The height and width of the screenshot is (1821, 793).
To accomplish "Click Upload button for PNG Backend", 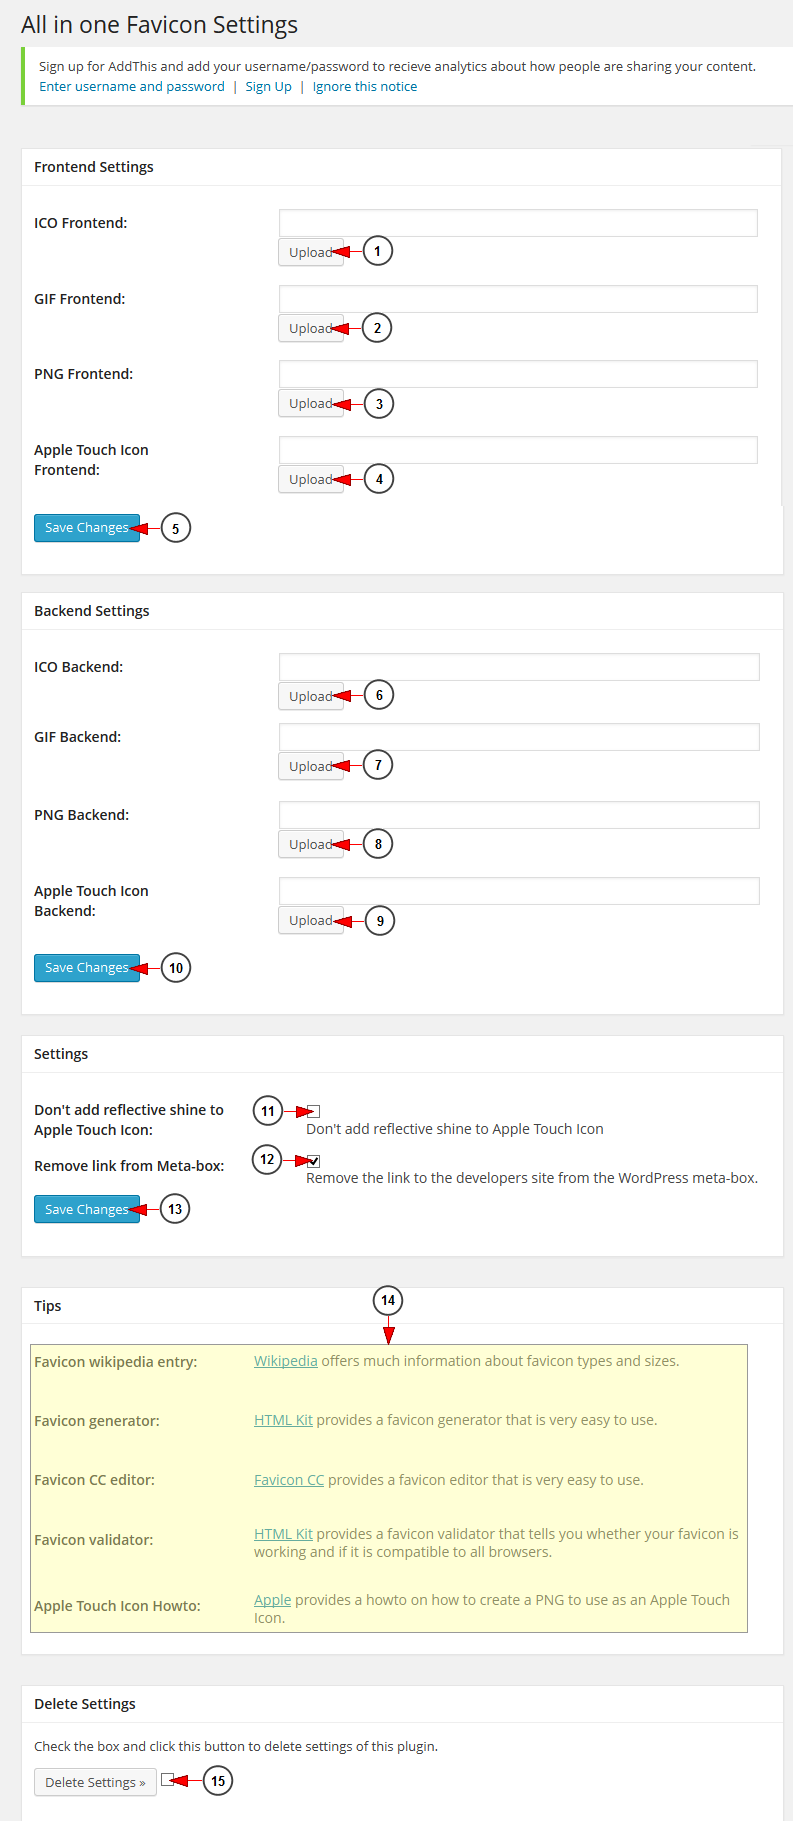I will 310,844.
